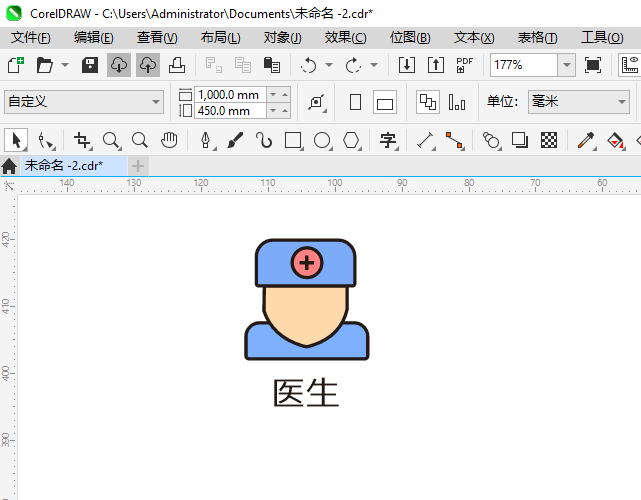Screen dimensions: 641x500
Task: Open the 布局(L) menu
Action: coord(220,38)
